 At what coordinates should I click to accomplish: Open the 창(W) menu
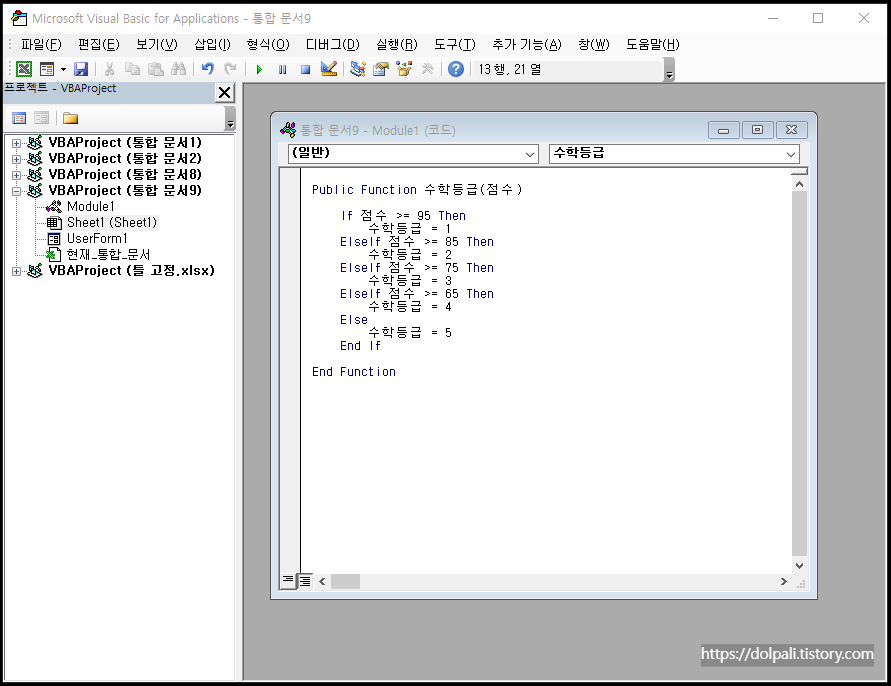coord(593,44)
